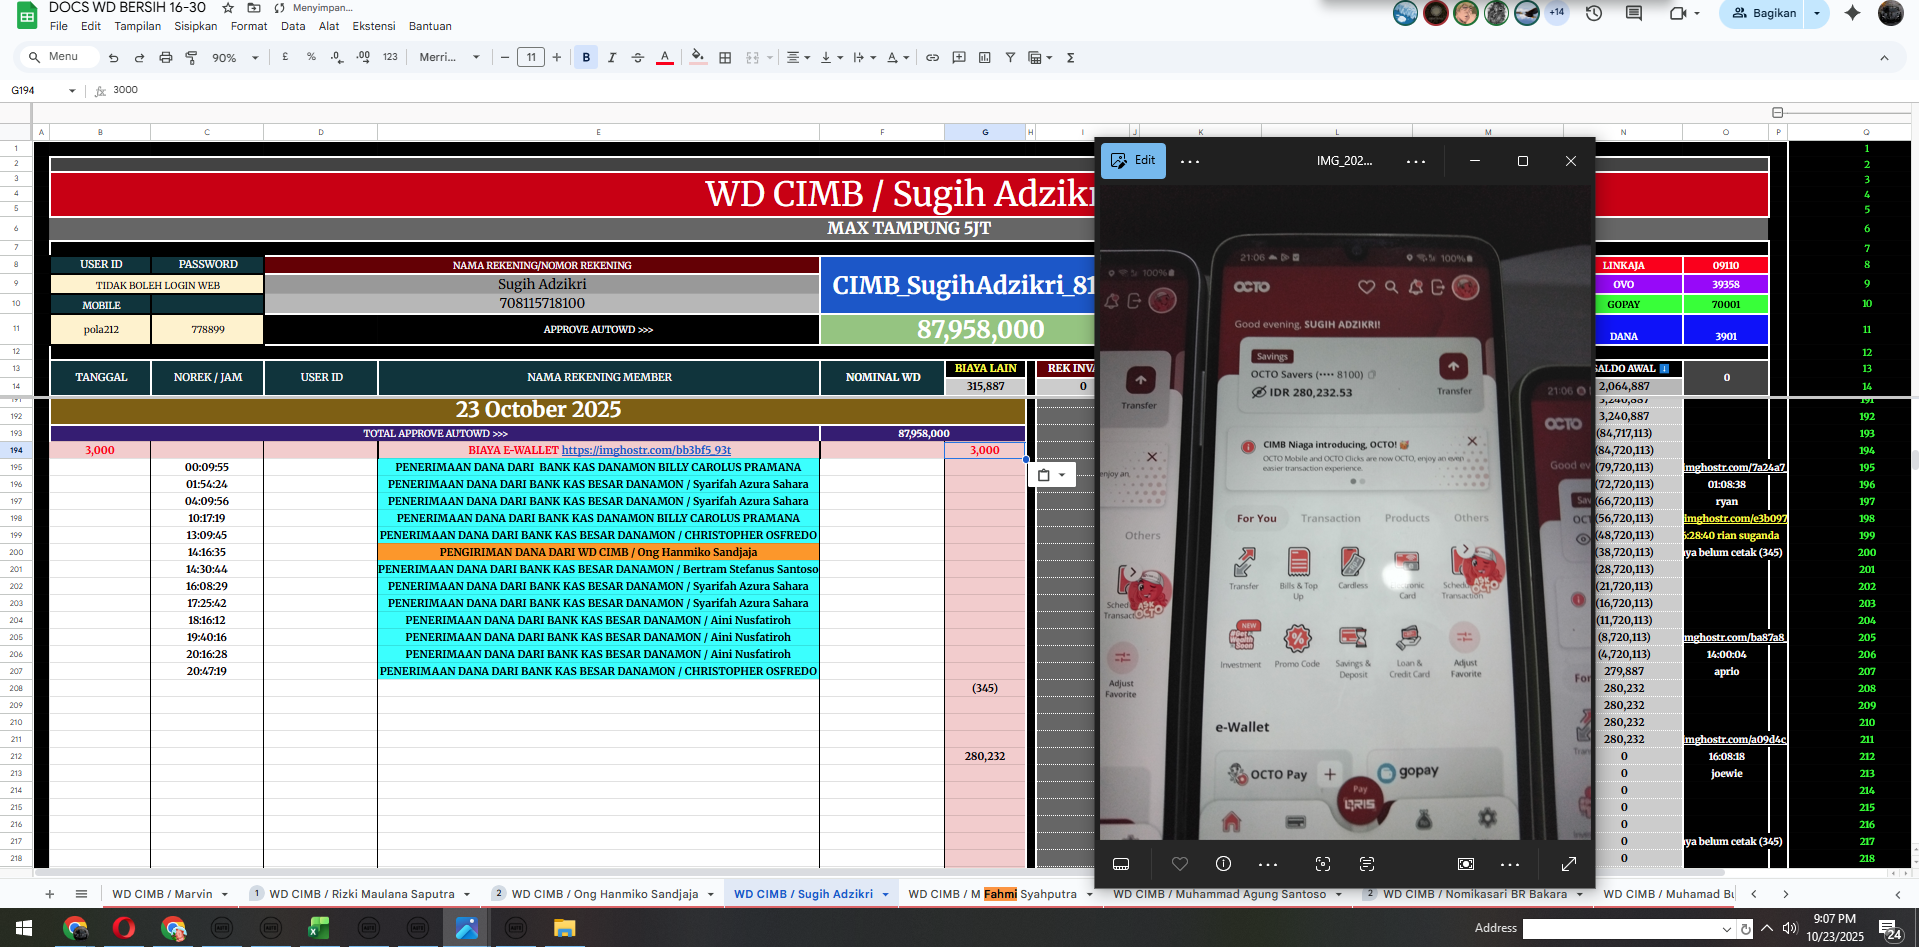Open Share options dropdown arrow
The width and height of the screenshot is (1919, 947).
pyautogui.click(x=1817, y=13)
